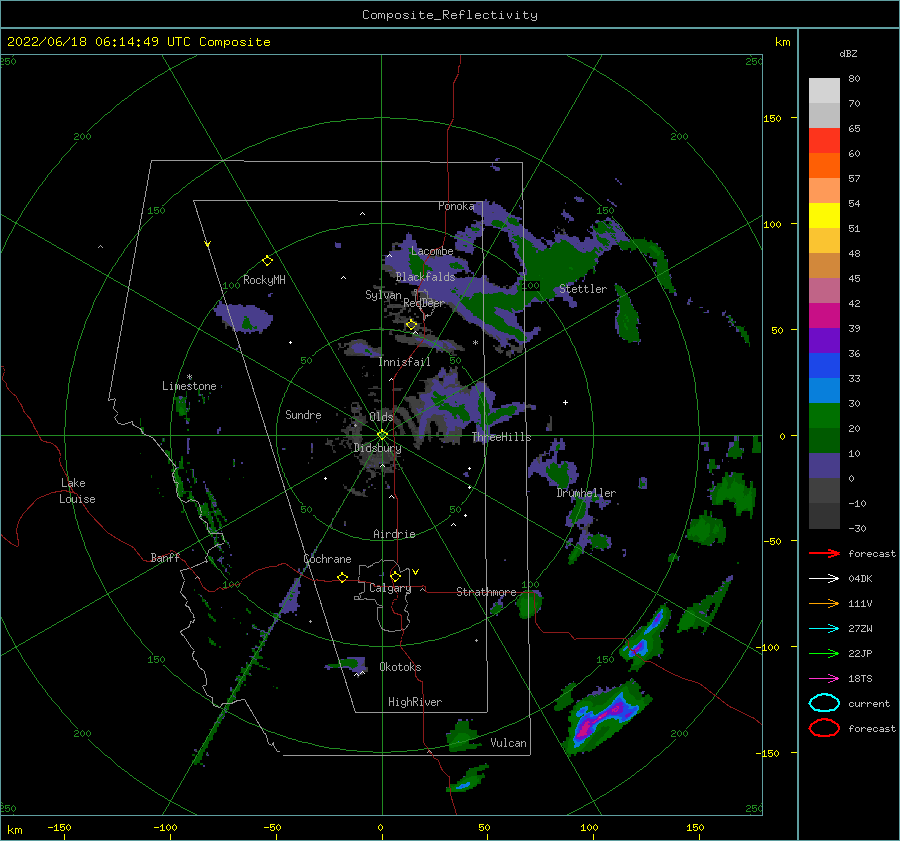Click the yellow diamond marker above Calgary label
The width and height of the screenshot is (900, 841).
click(x=395, y=576)
